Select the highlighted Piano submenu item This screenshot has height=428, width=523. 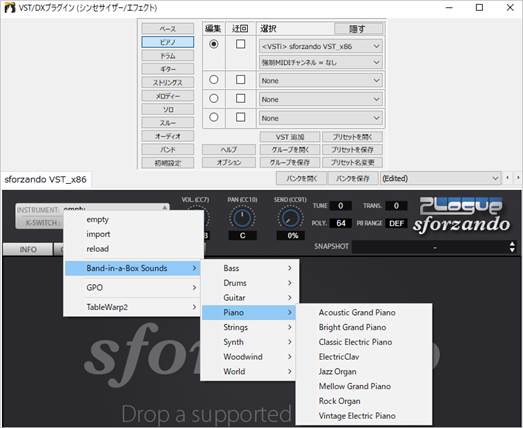(x=249, y=312)
